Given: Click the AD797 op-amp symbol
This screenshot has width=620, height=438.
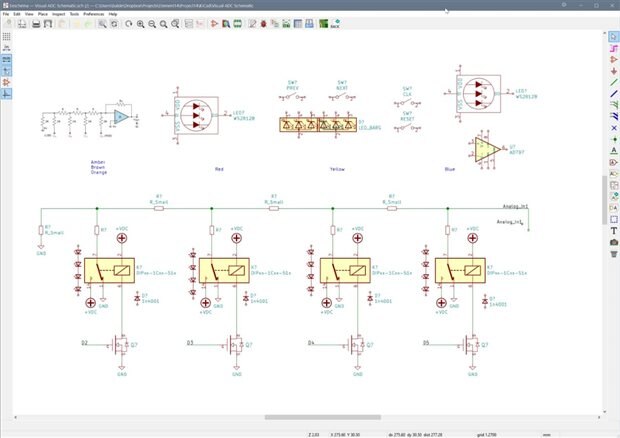Looking at the screenshot, I should pyautogui.click(x=487, y=149).
